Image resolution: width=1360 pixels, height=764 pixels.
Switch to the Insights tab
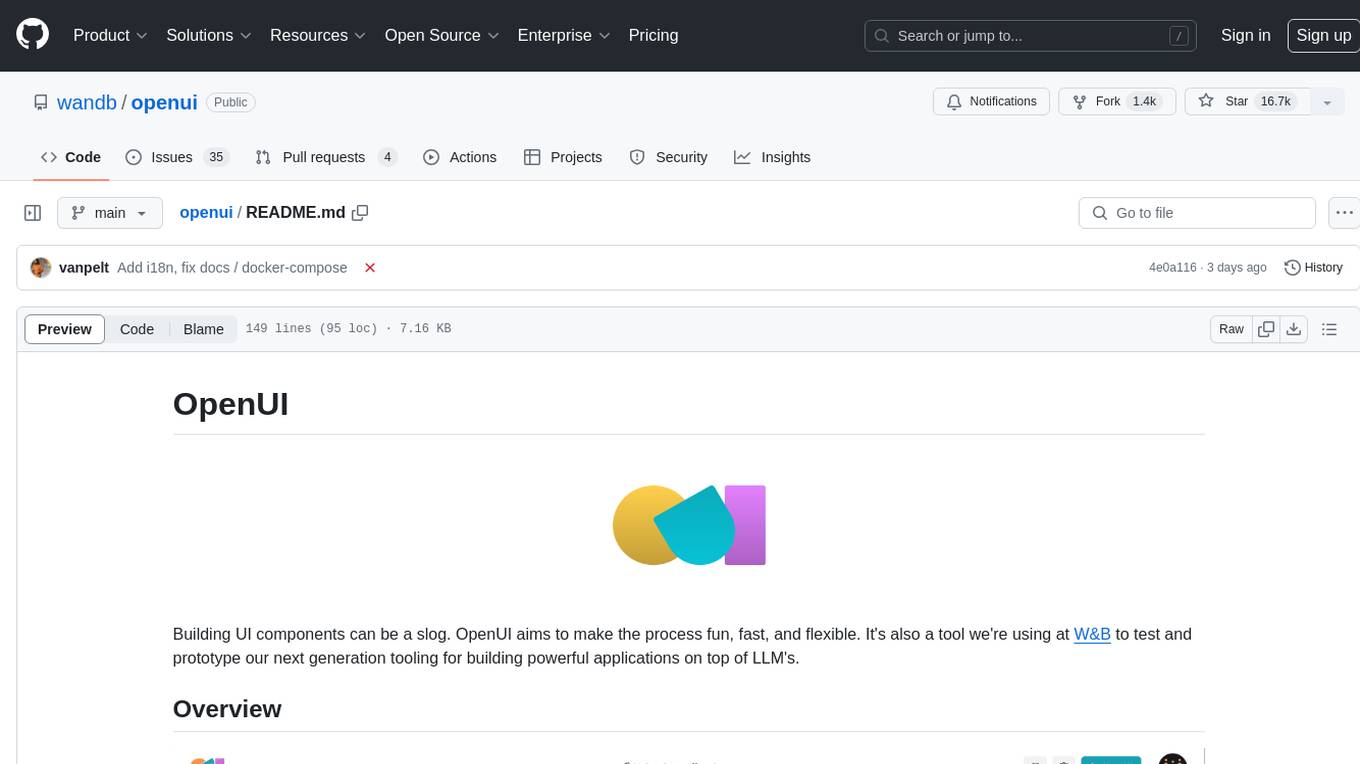(772, 157)
